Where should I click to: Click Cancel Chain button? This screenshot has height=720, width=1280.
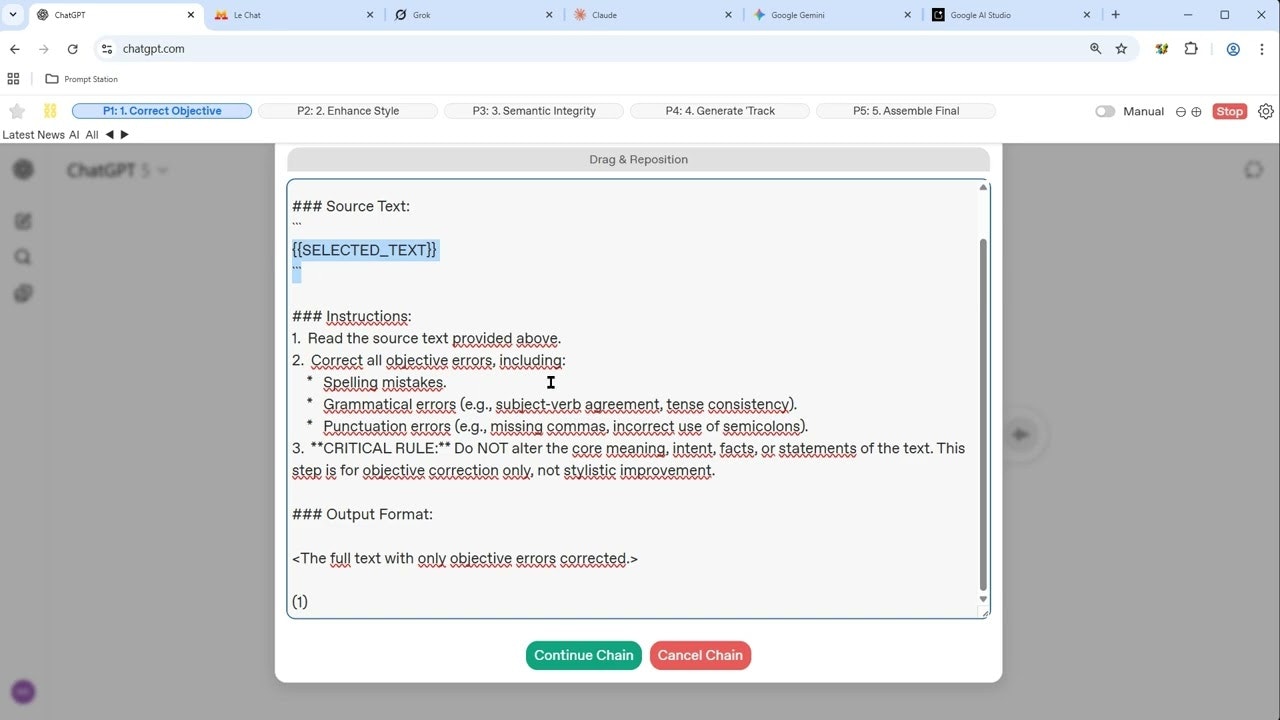(x=700, y=655)
